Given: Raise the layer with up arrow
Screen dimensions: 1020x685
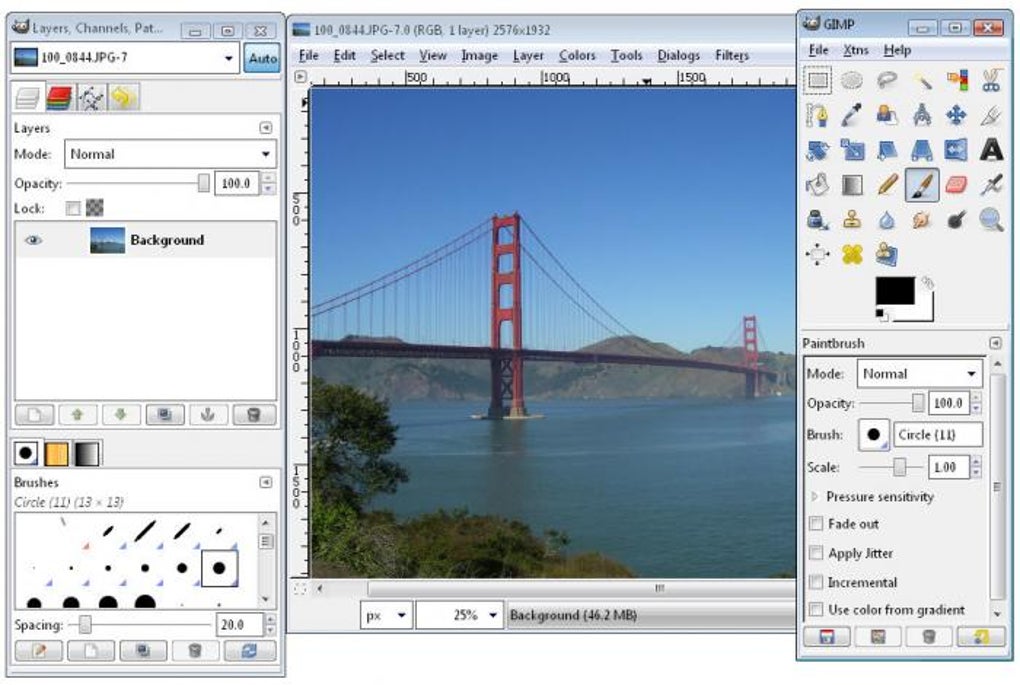Looking at the screenshot, I should (77, 414).
